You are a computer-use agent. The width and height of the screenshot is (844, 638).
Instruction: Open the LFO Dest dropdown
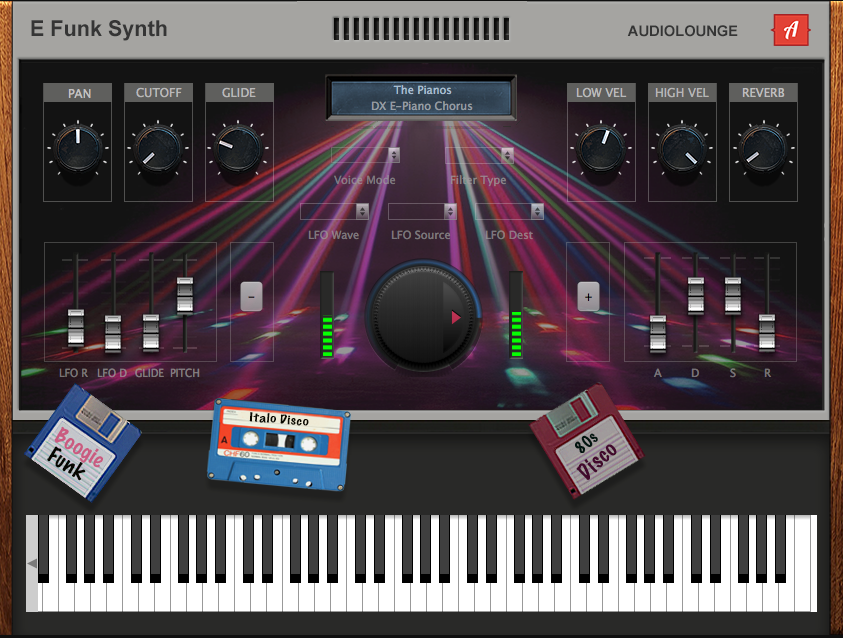[508, 211]
